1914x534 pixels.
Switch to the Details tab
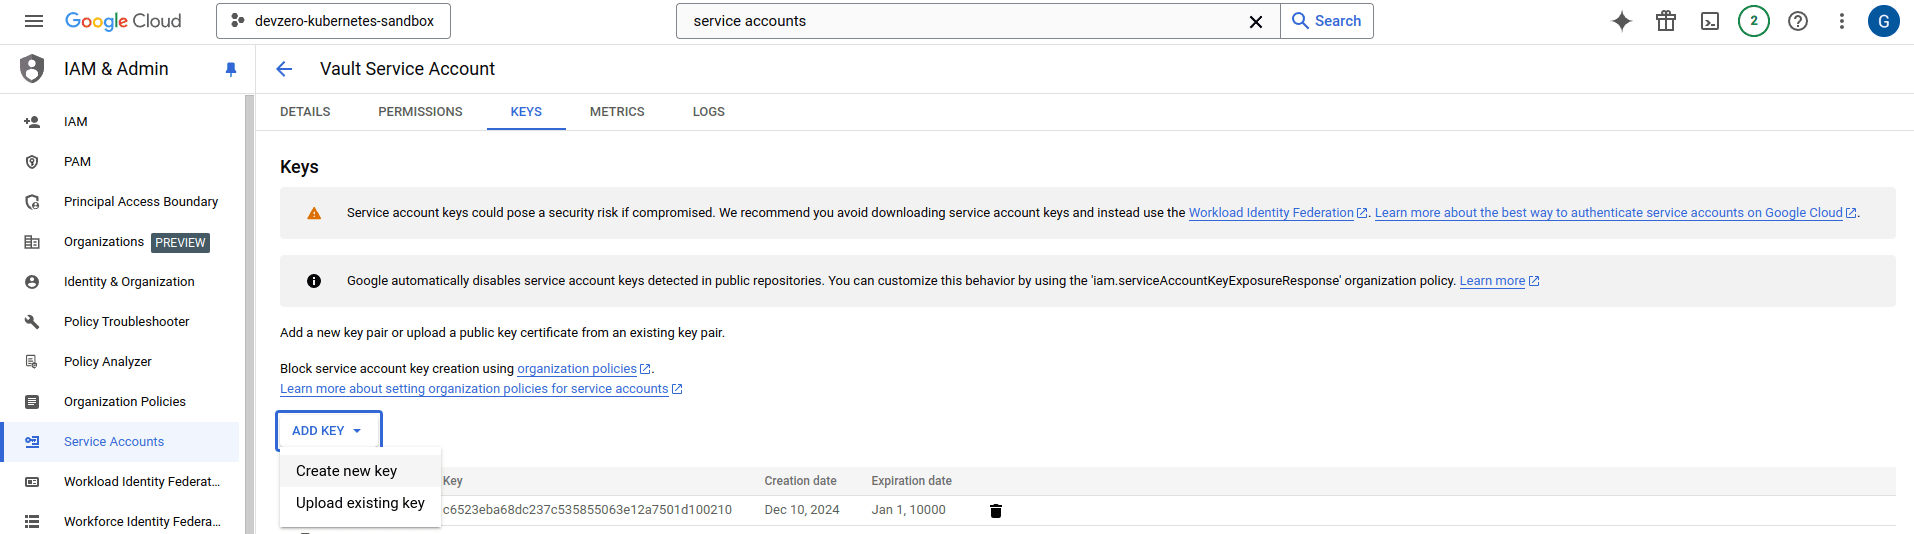pyautogui.click(x=305, y=112)
